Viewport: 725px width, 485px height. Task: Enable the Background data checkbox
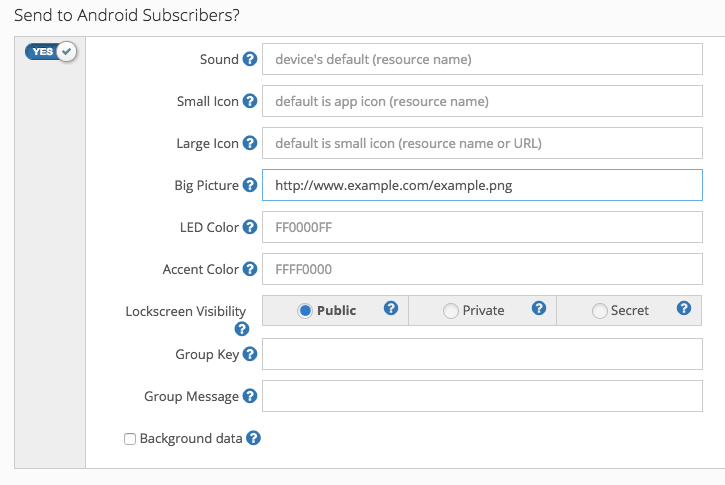coord(130,439)
